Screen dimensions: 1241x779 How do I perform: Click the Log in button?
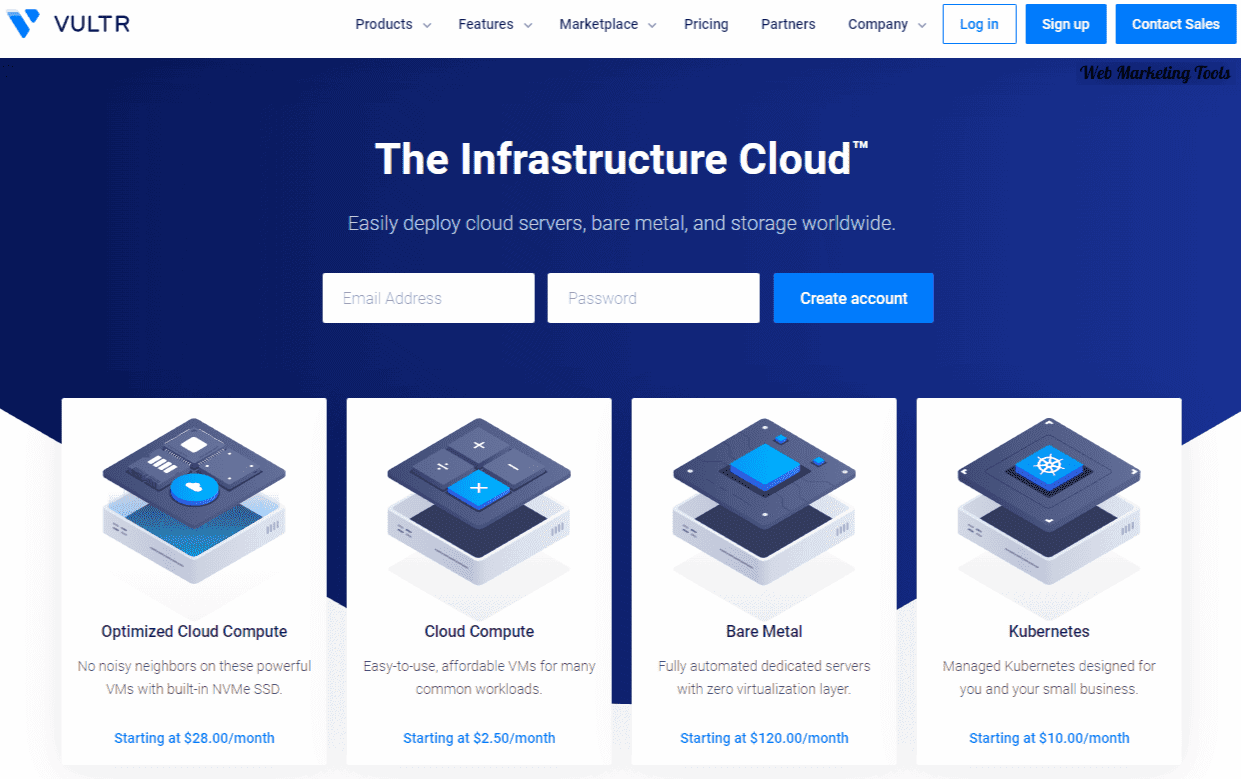[979, 24]
